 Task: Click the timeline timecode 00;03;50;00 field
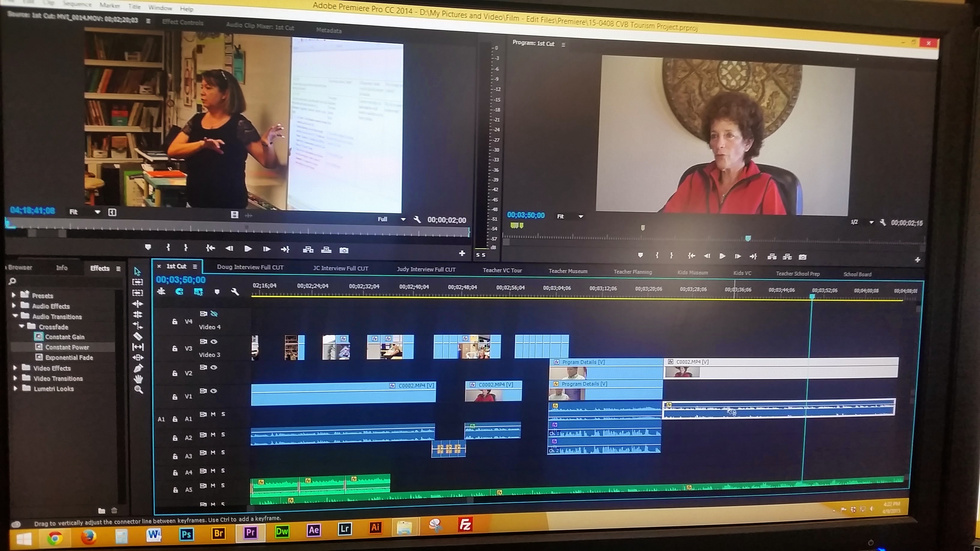coord(180,280)
